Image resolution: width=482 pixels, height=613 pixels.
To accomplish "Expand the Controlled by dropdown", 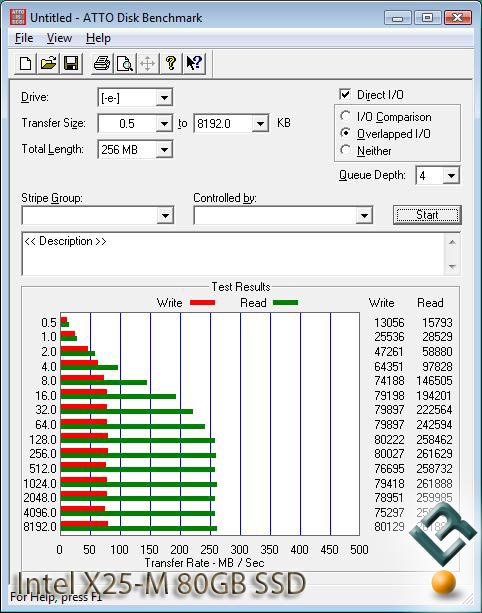I will coord(364,215).
